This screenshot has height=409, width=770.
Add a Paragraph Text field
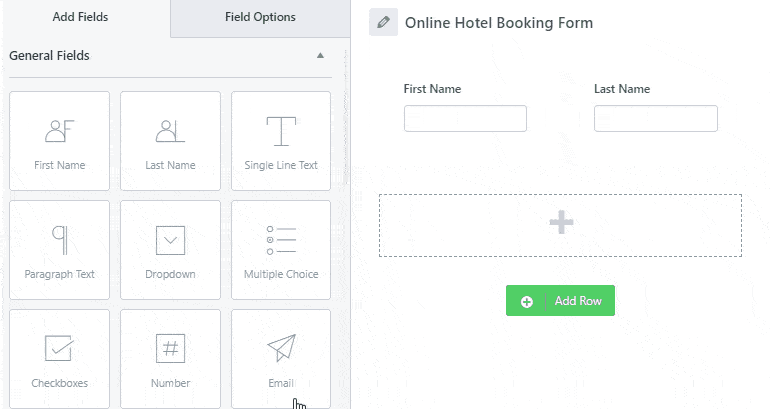click(x=59, y=250)
